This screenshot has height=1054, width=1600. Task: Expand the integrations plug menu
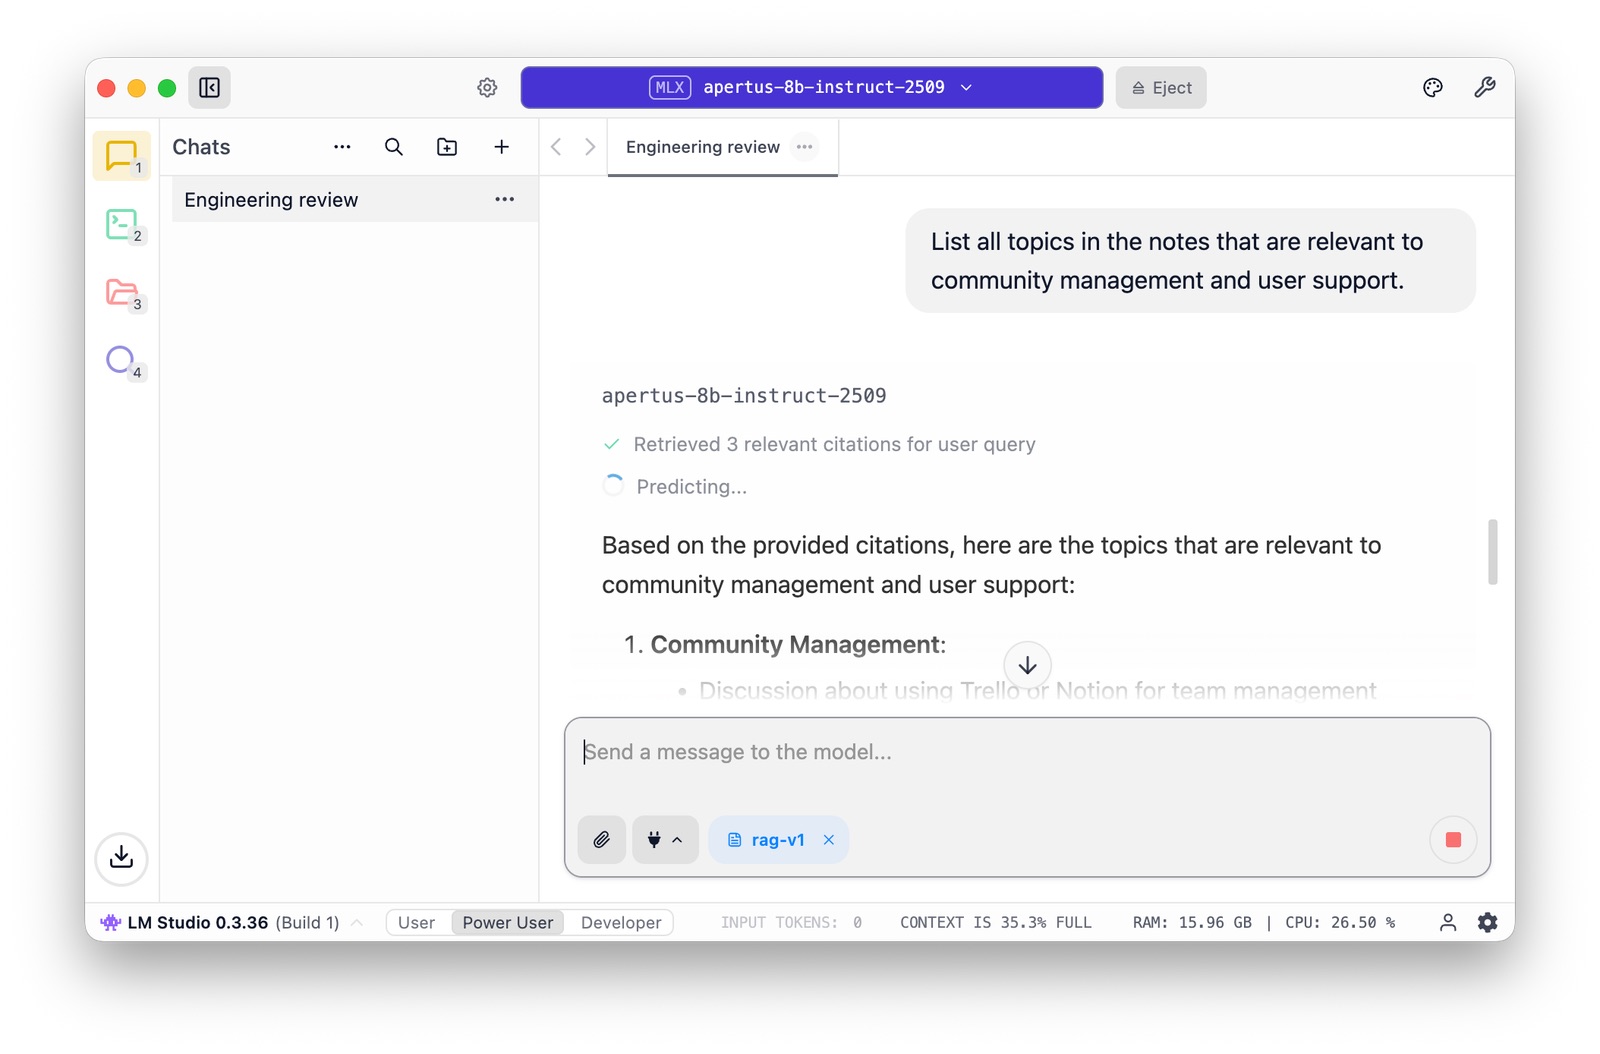pos(665,840)
